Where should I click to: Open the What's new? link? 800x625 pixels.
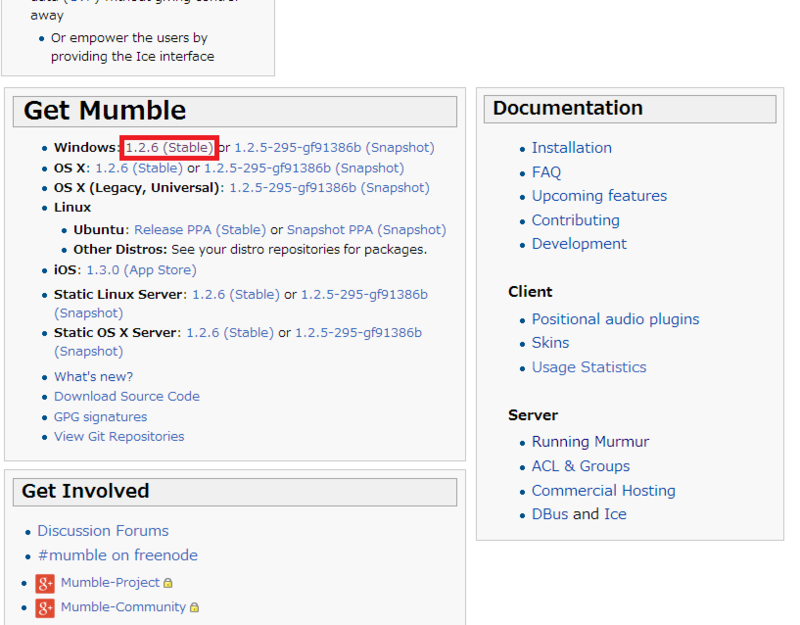pyautogui.click(x=93, y=377)
